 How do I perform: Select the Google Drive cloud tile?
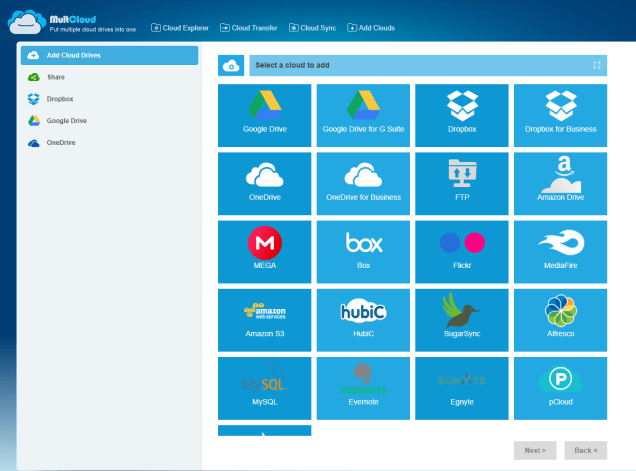click(263, 116)
